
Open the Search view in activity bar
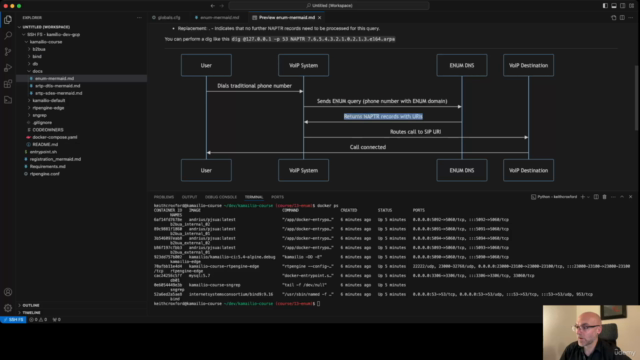[8, 36]
